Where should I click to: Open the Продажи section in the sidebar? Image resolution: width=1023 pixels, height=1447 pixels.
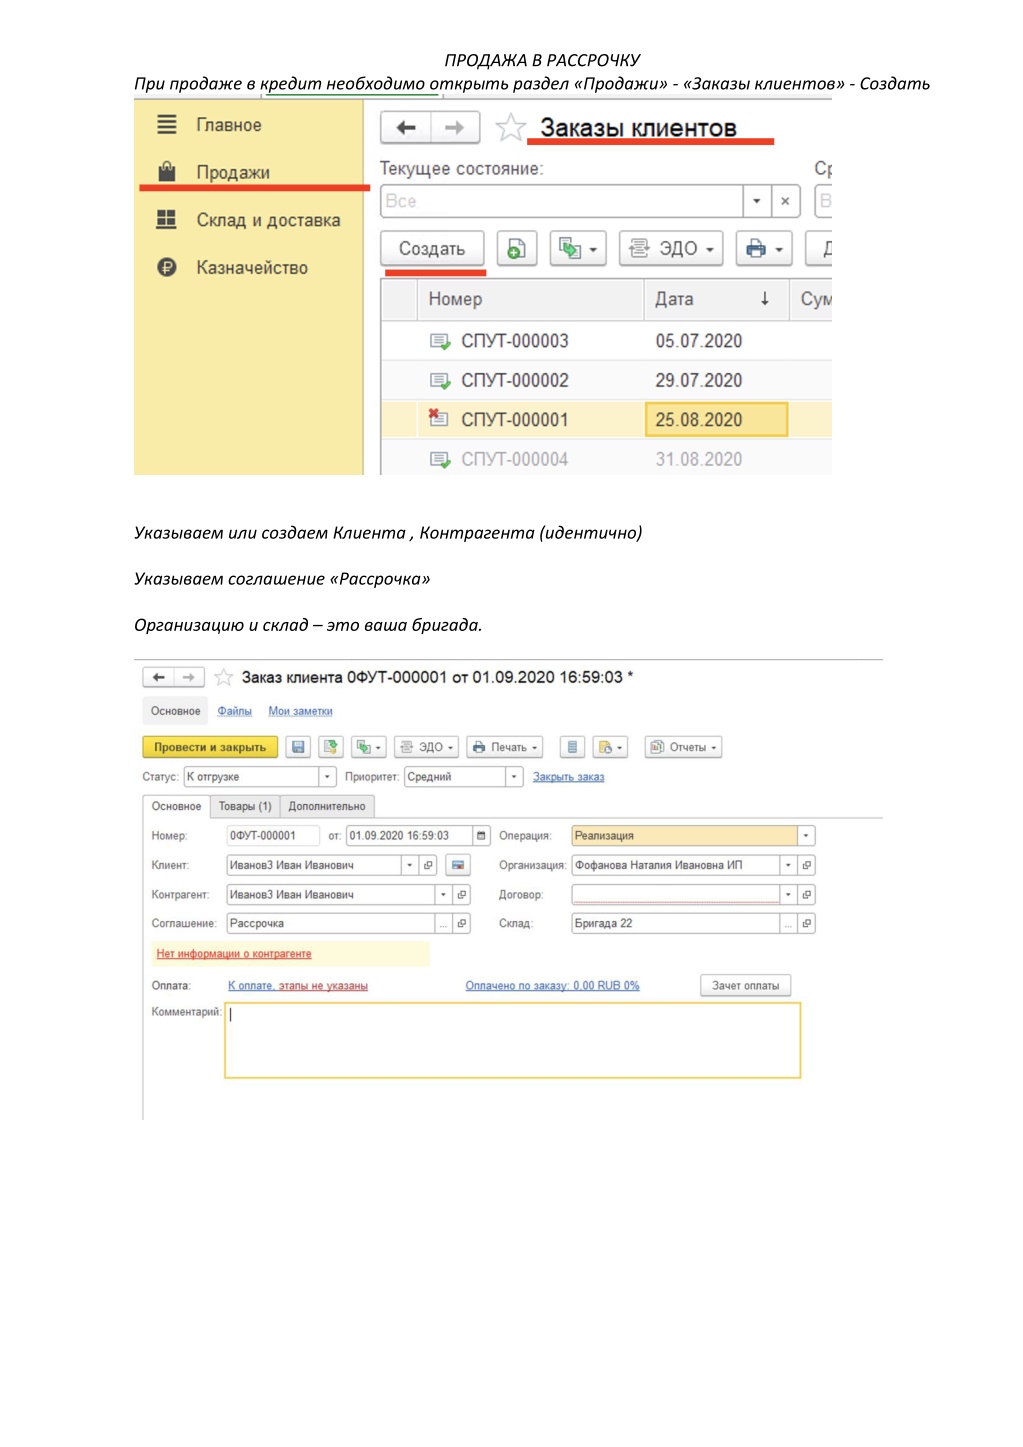point(233,172)
